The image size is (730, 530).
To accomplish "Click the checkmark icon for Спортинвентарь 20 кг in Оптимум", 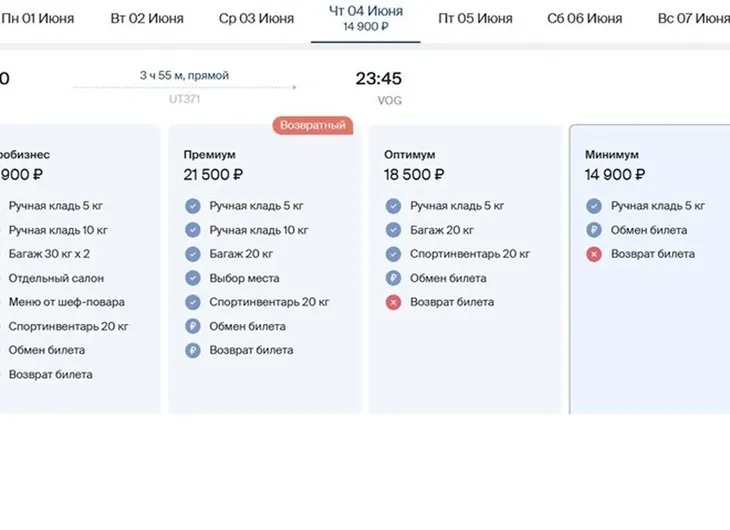I will click(393, 254).
